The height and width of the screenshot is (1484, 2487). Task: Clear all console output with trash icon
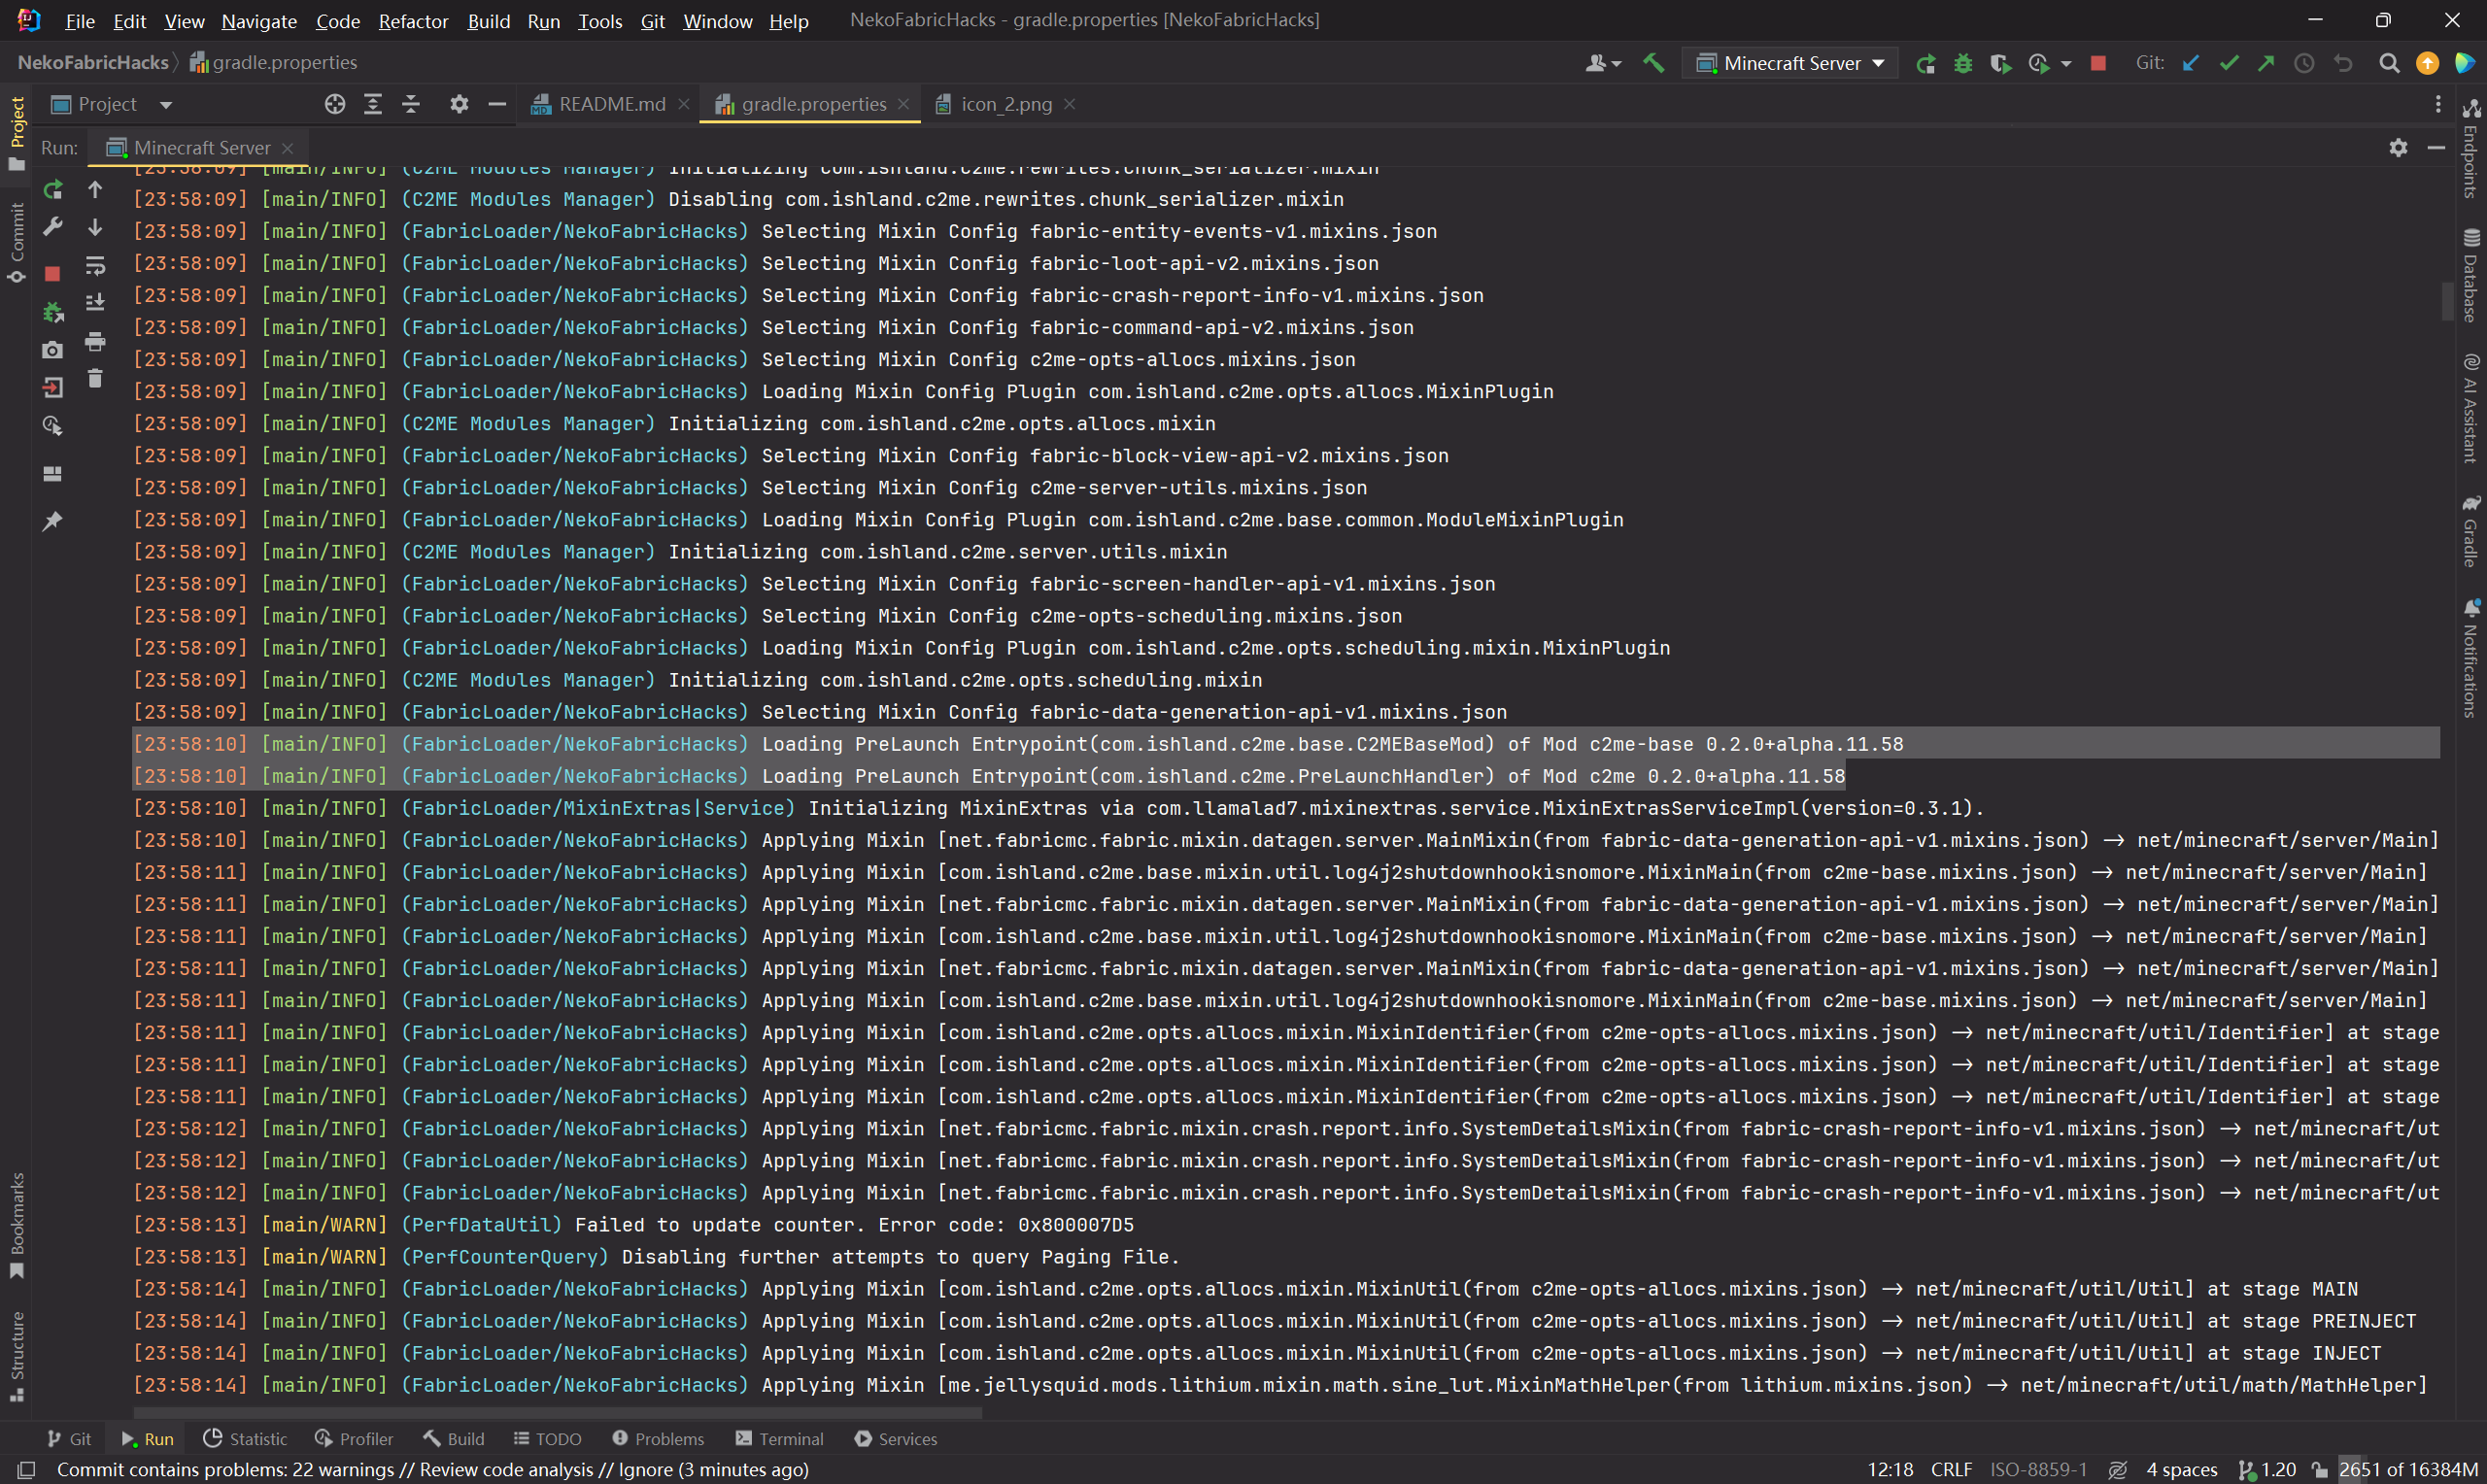click(x=95, y=379)
